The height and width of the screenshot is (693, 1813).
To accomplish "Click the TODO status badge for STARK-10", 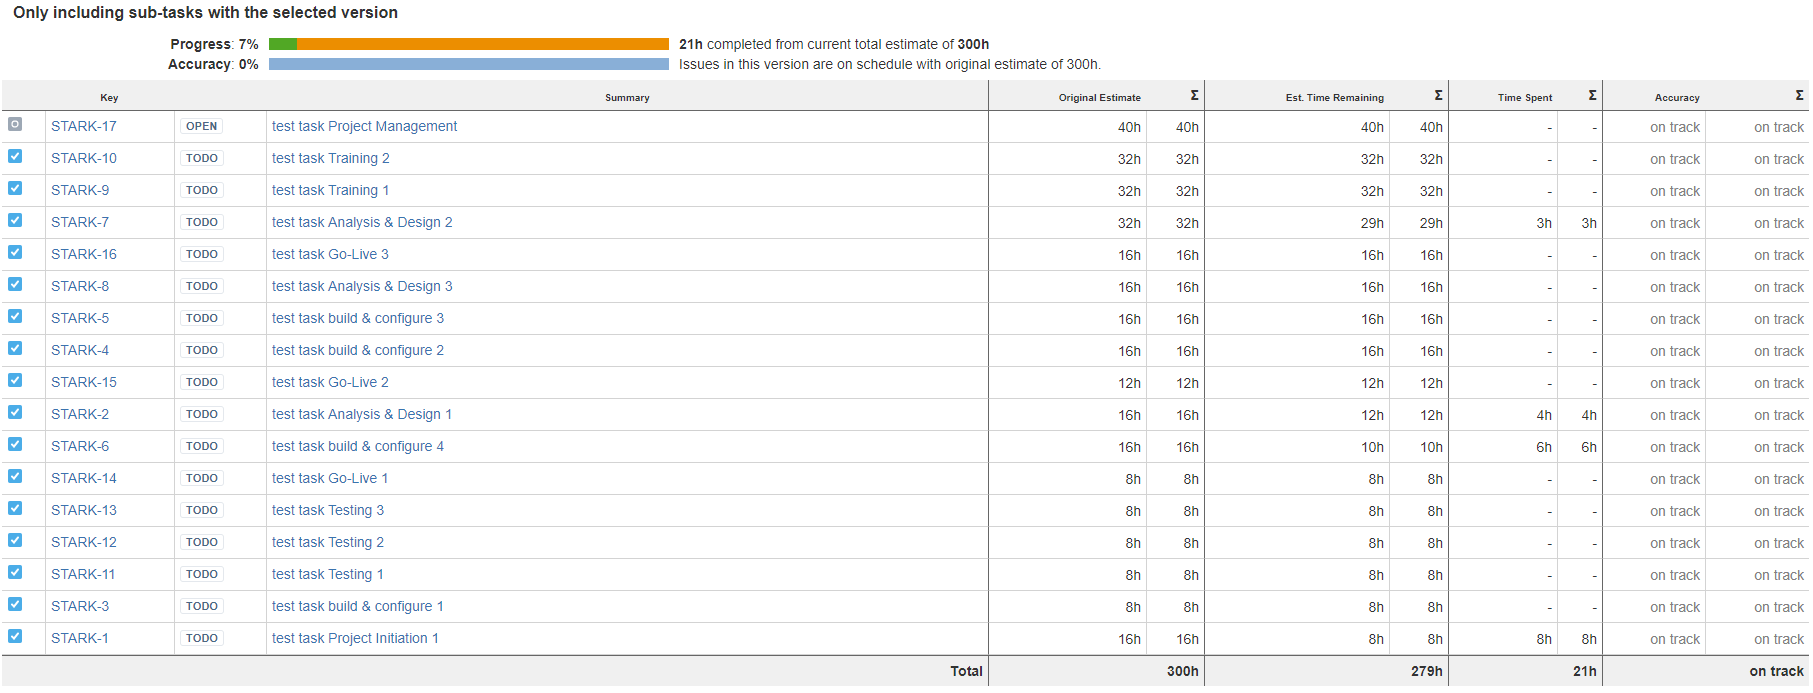I will coord(201,158).
